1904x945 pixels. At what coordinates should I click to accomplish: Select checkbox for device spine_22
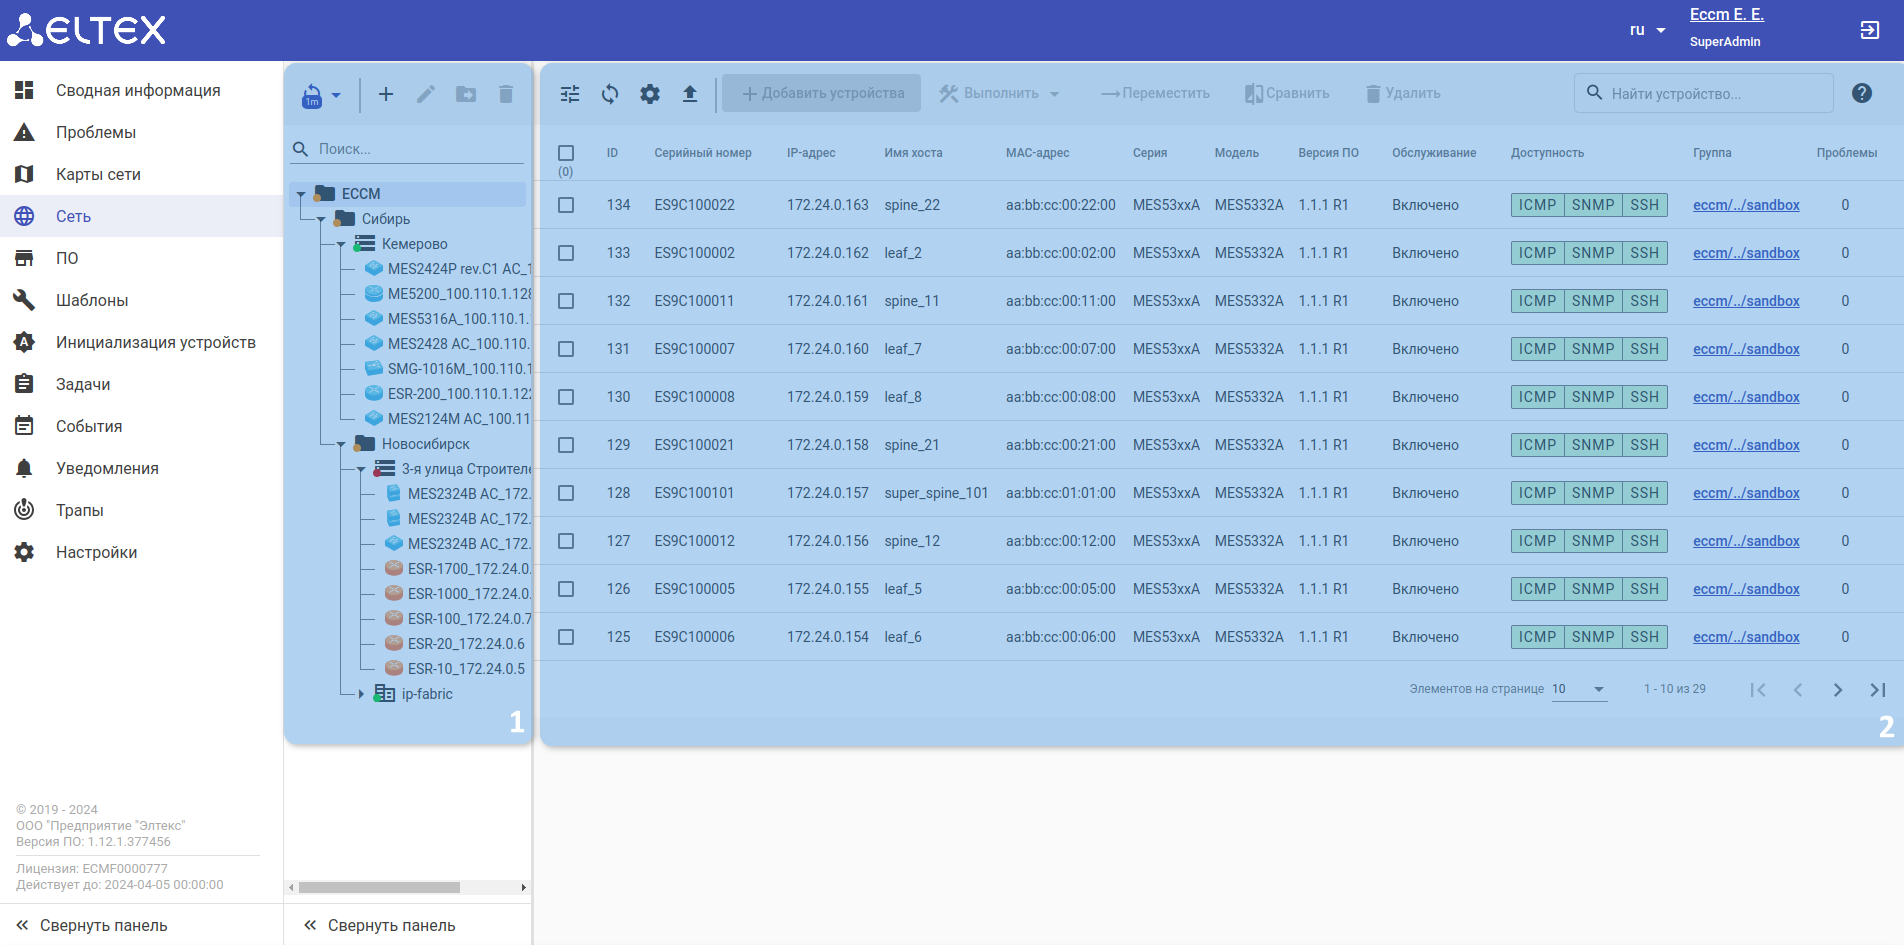coord(566,205)
